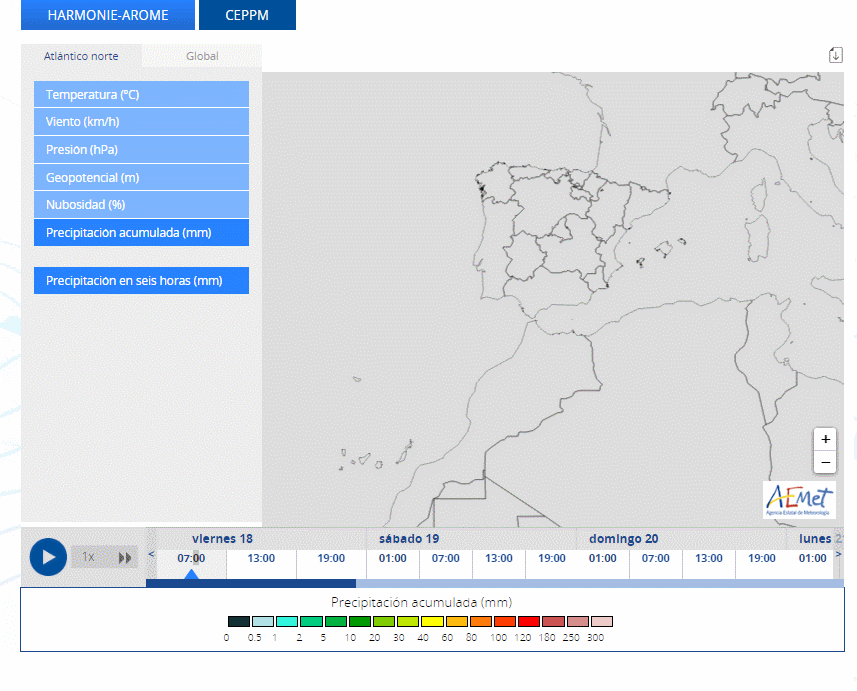Click the red 120 mm legend swatch
Image resolution: width=857 pixels, height=691 pixels.
click(x=529, y=622)
